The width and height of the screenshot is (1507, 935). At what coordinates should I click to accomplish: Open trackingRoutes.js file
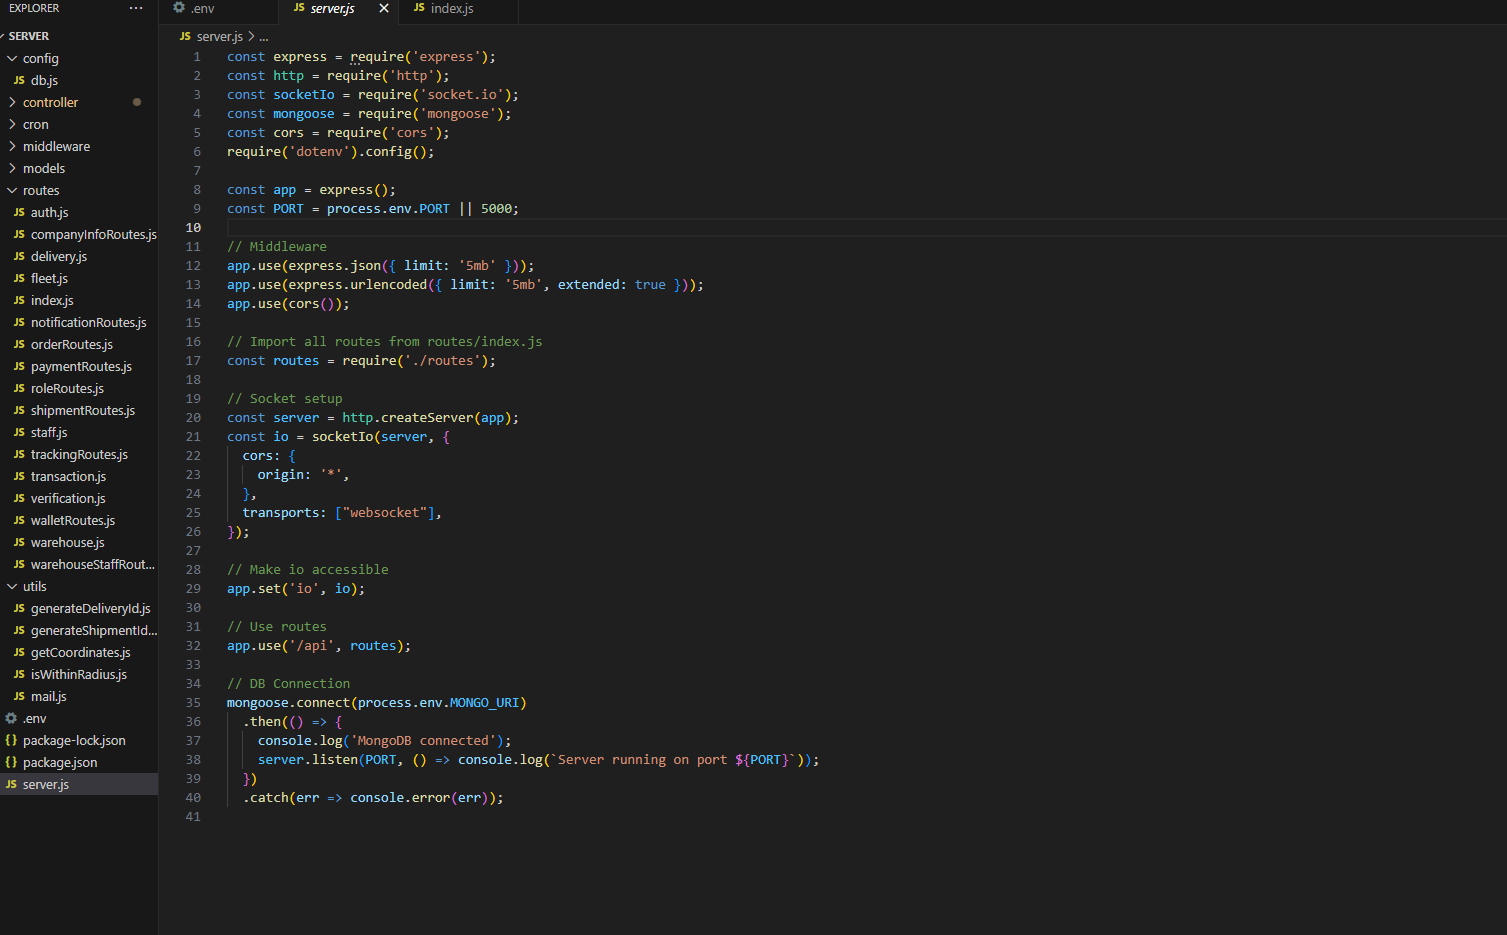tap(79, 454)
